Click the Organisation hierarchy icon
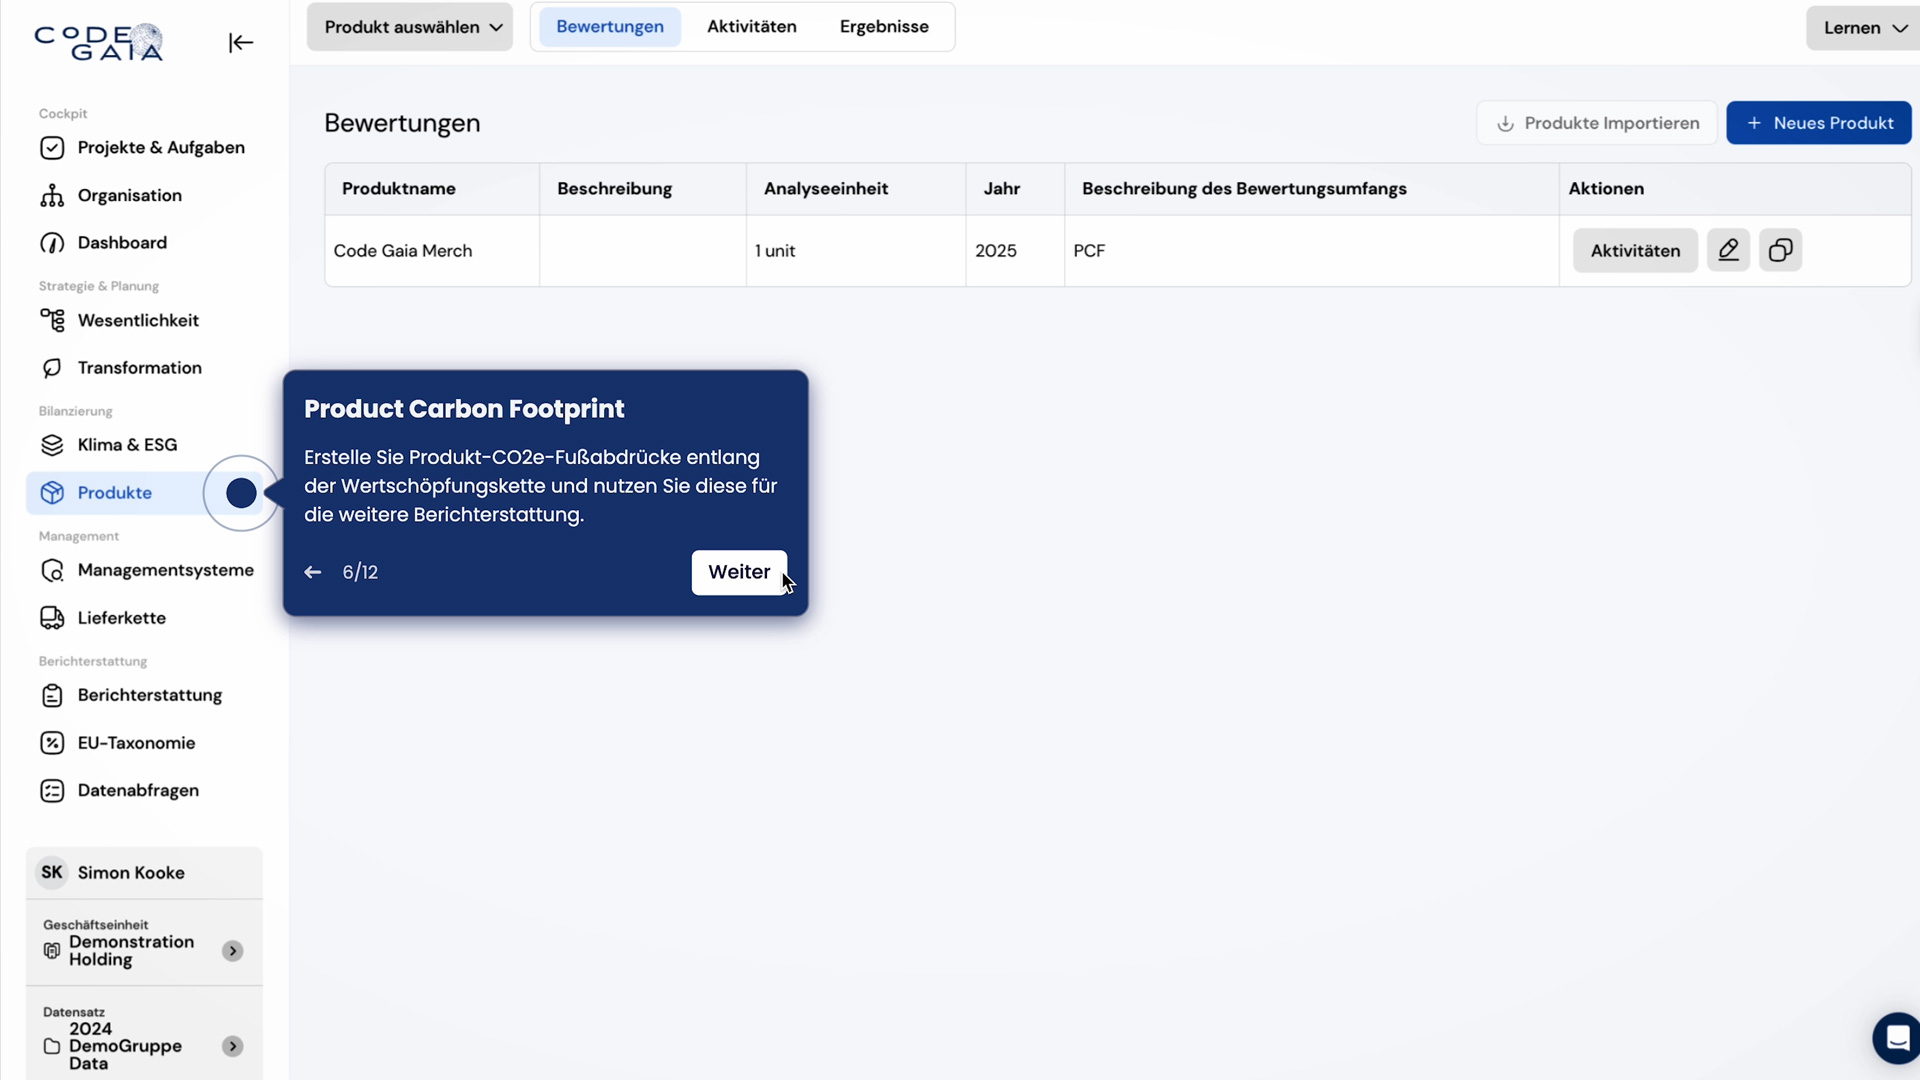Screen dimensions: 1920x1080 coord(52,195)
